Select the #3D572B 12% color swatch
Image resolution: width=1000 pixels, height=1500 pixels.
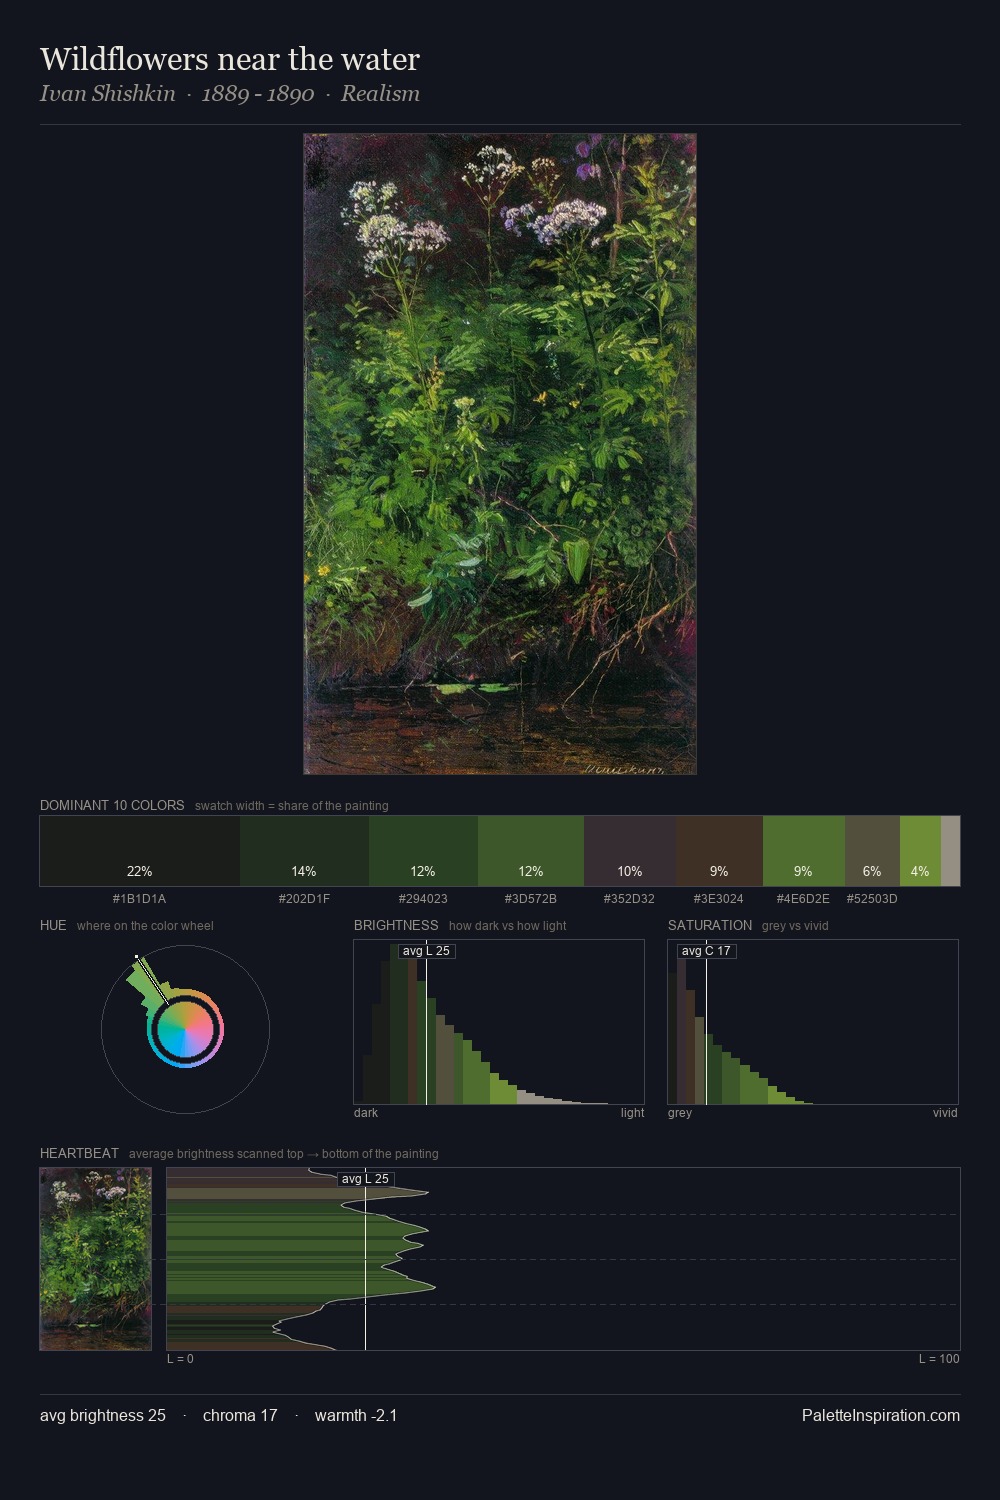[x=531, y=851]
